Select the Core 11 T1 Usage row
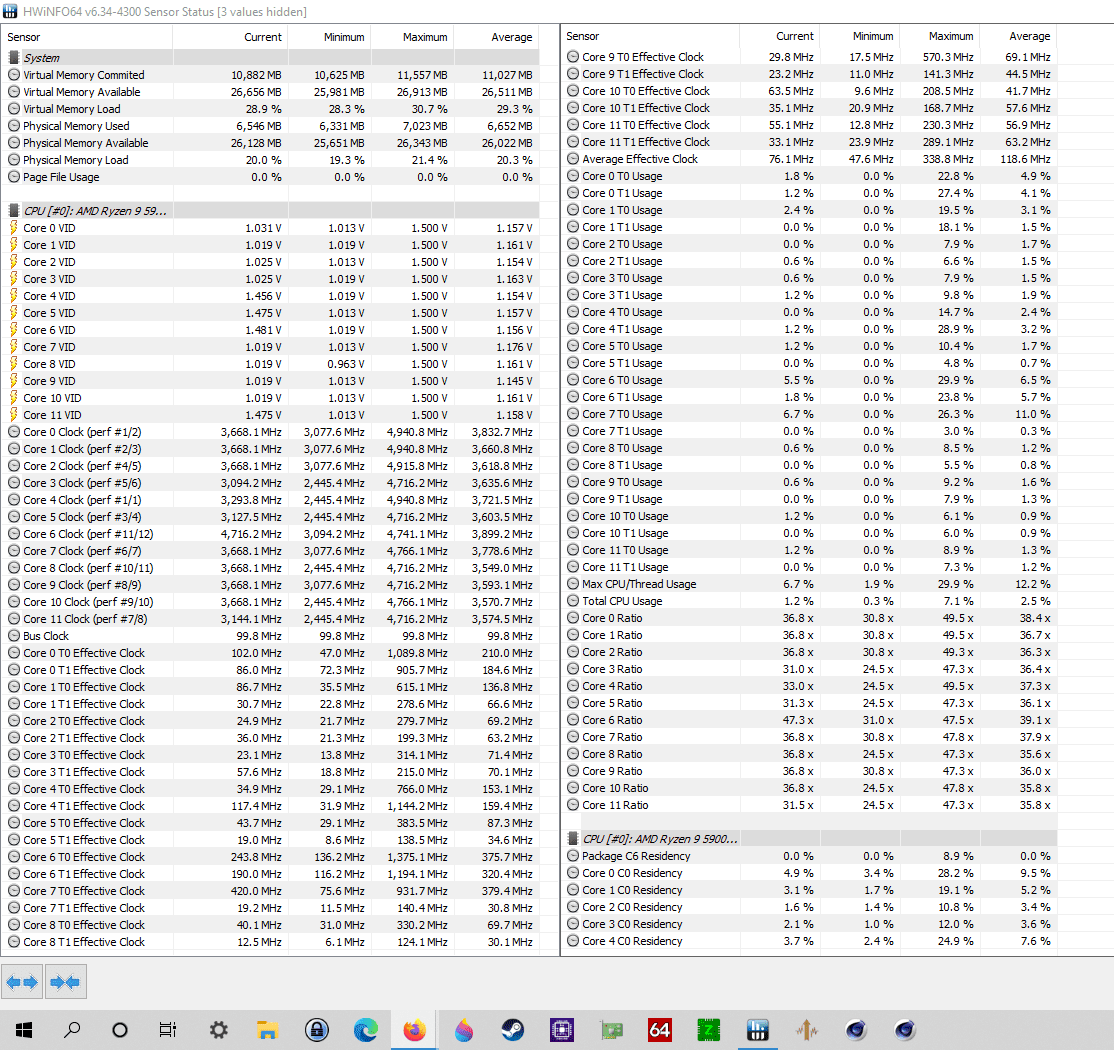1114x1050 pixels. click(809, 567)
